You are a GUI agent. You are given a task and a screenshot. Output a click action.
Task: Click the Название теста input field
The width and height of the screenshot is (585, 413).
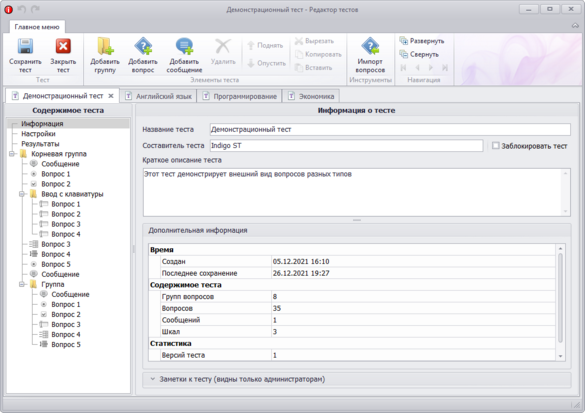(390, 129)
